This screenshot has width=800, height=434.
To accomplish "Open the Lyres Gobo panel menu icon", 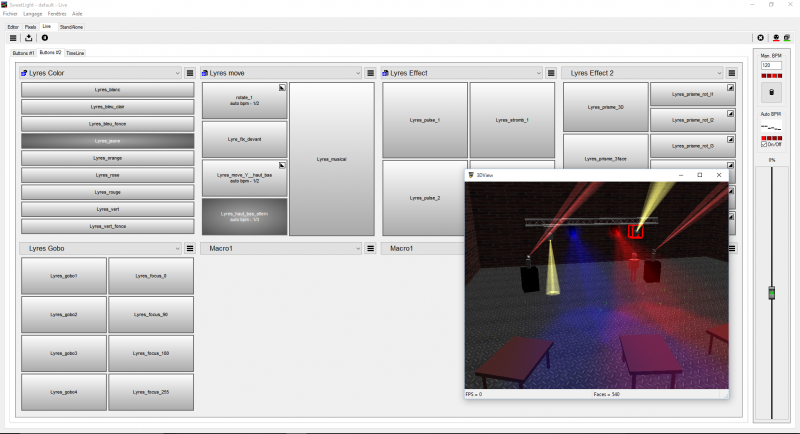I will point(188,248).
